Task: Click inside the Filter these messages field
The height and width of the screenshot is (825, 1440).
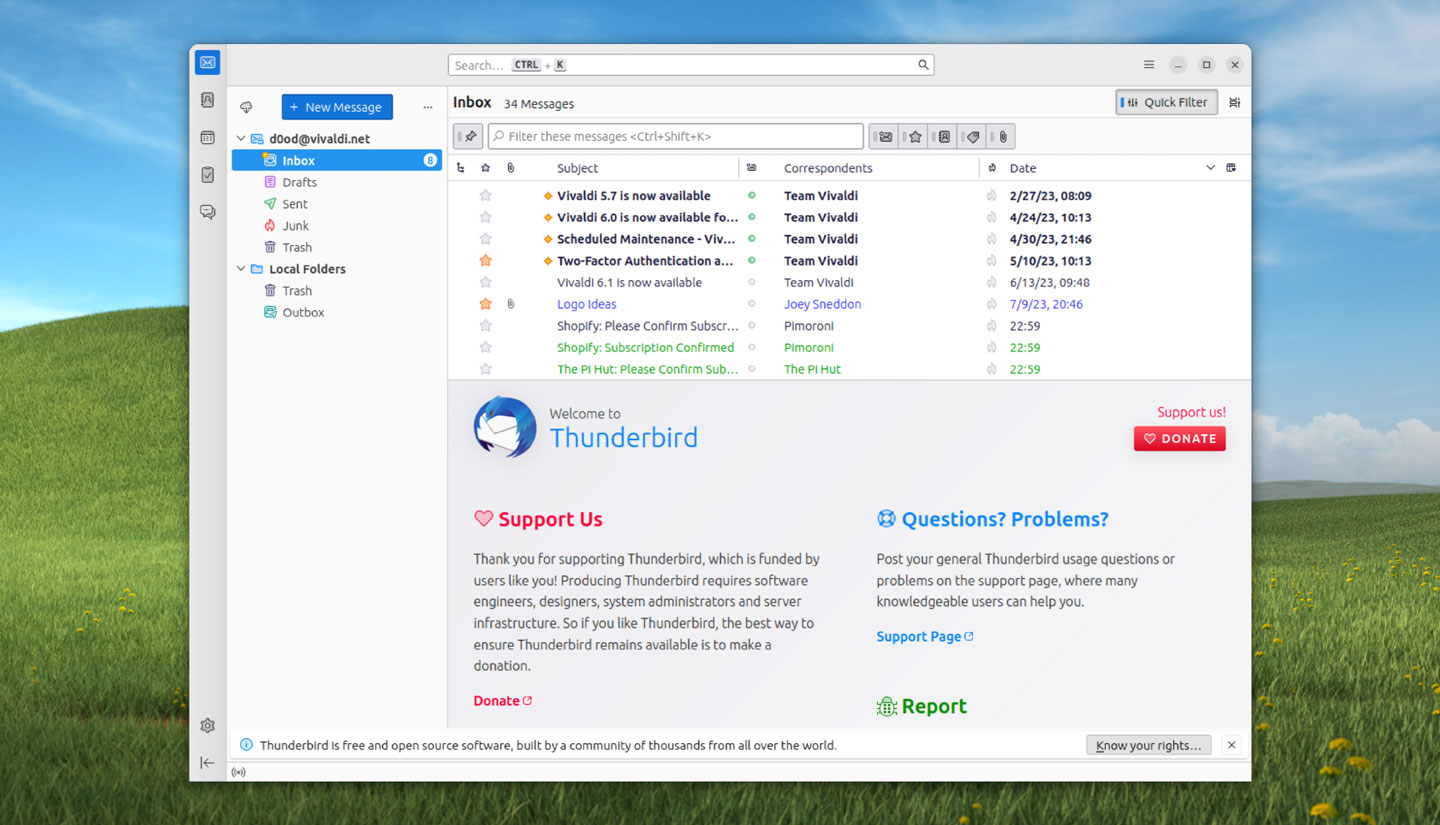Action: (675, 136)
